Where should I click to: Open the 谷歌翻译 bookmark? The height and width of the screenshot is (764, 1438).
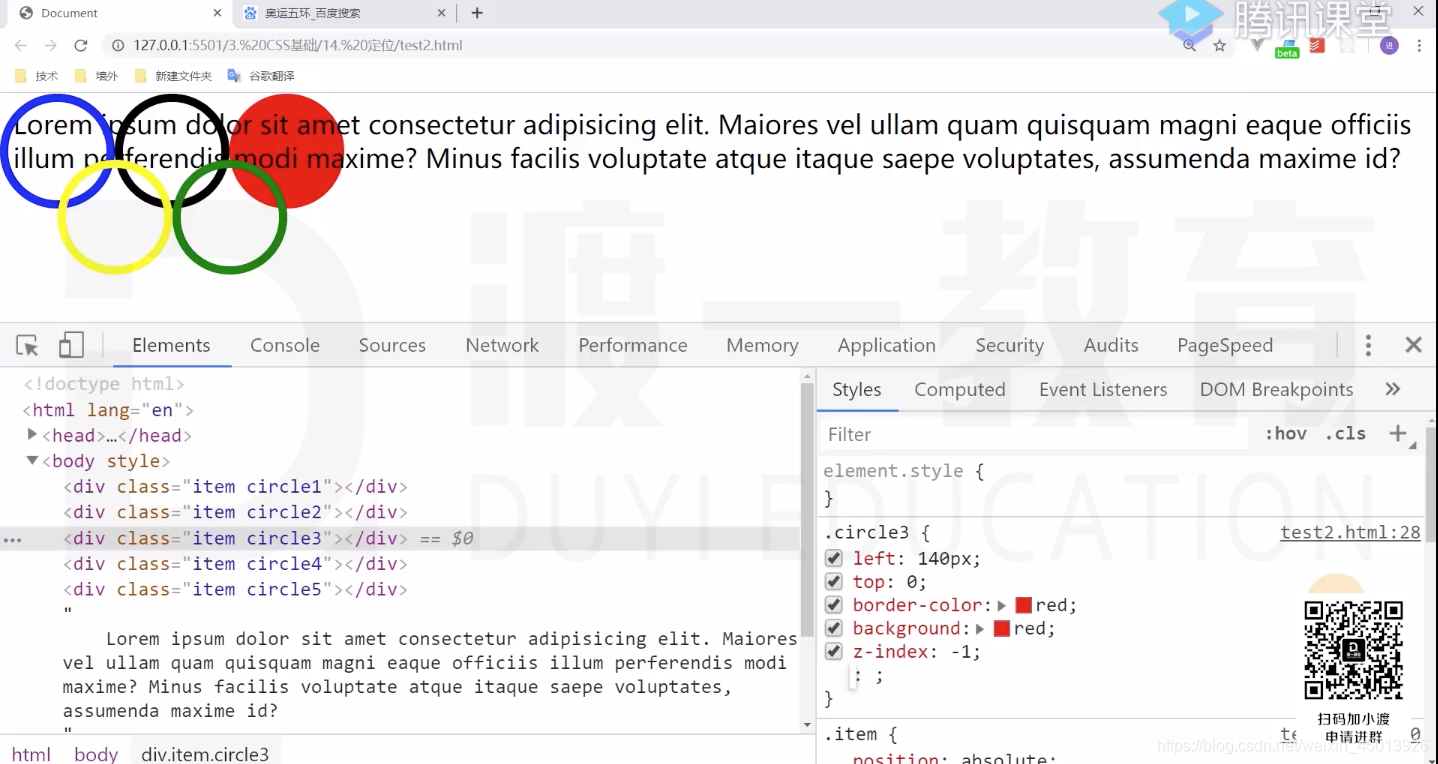261,76
